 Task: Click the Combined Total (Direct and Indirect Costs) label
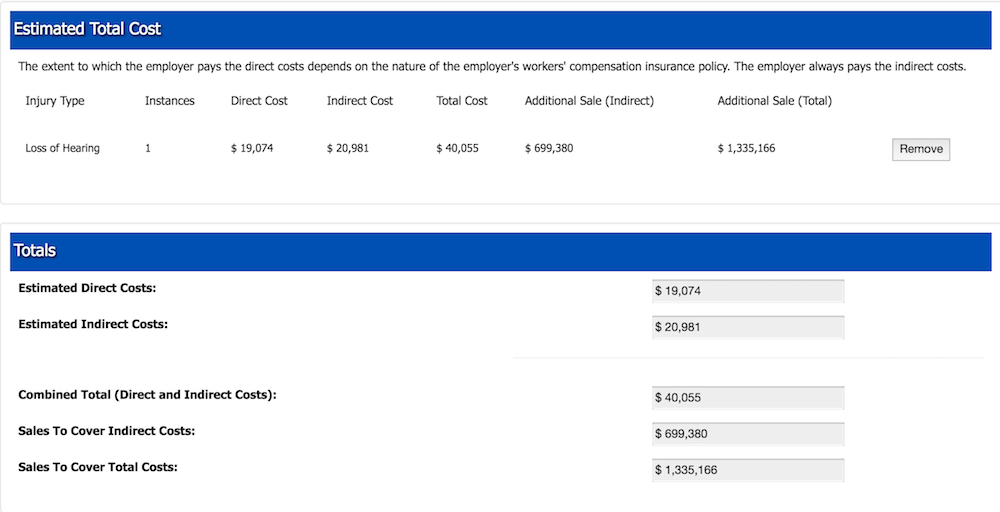pyautogui.click(x=147, y=395)
